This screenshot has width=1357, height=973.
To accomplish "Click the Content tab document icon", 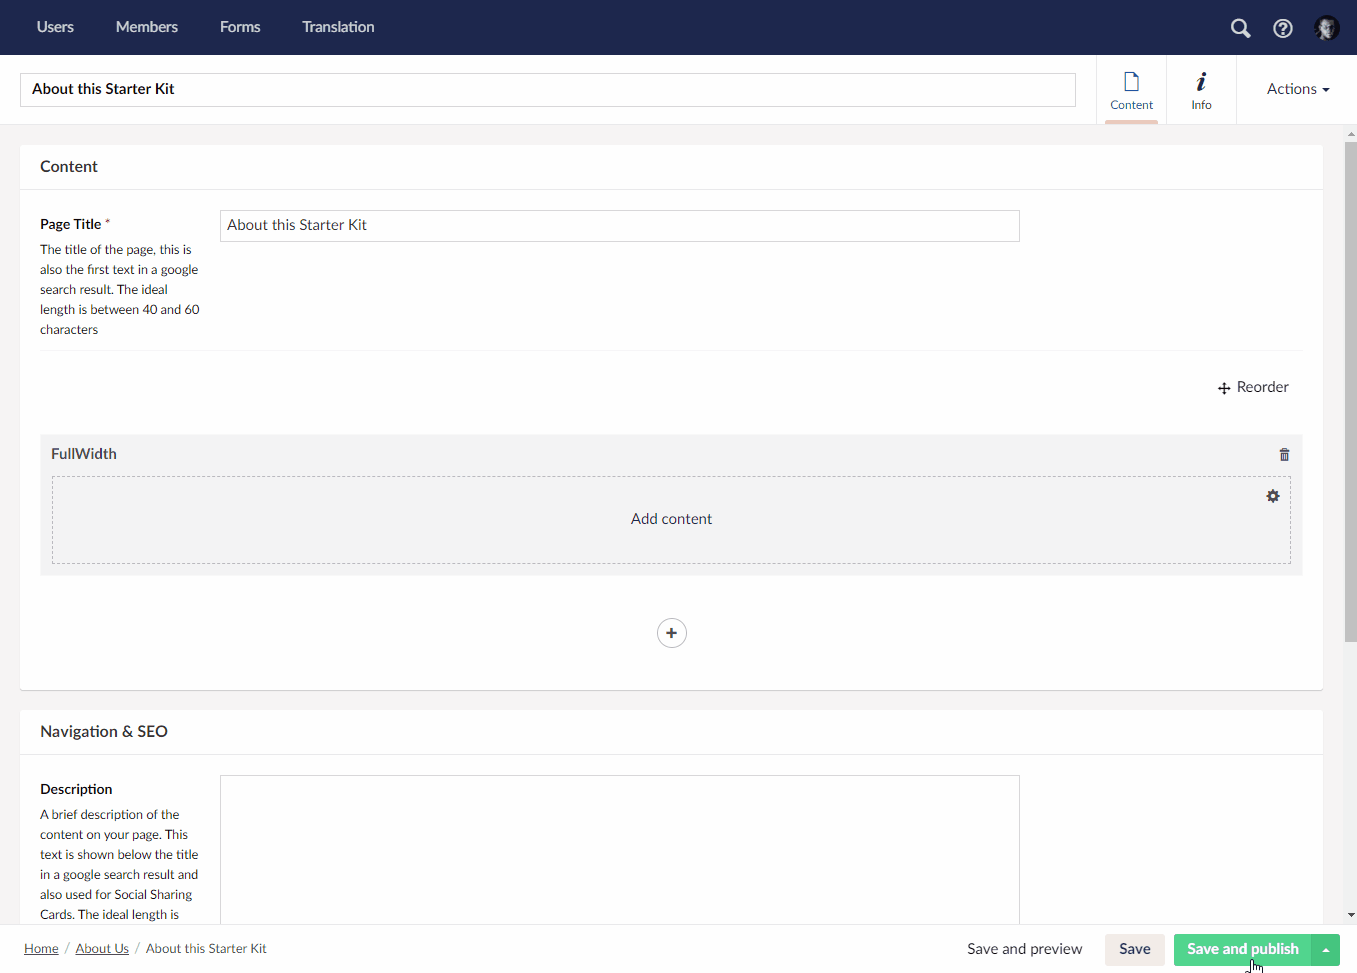I will pos(1131,79).
